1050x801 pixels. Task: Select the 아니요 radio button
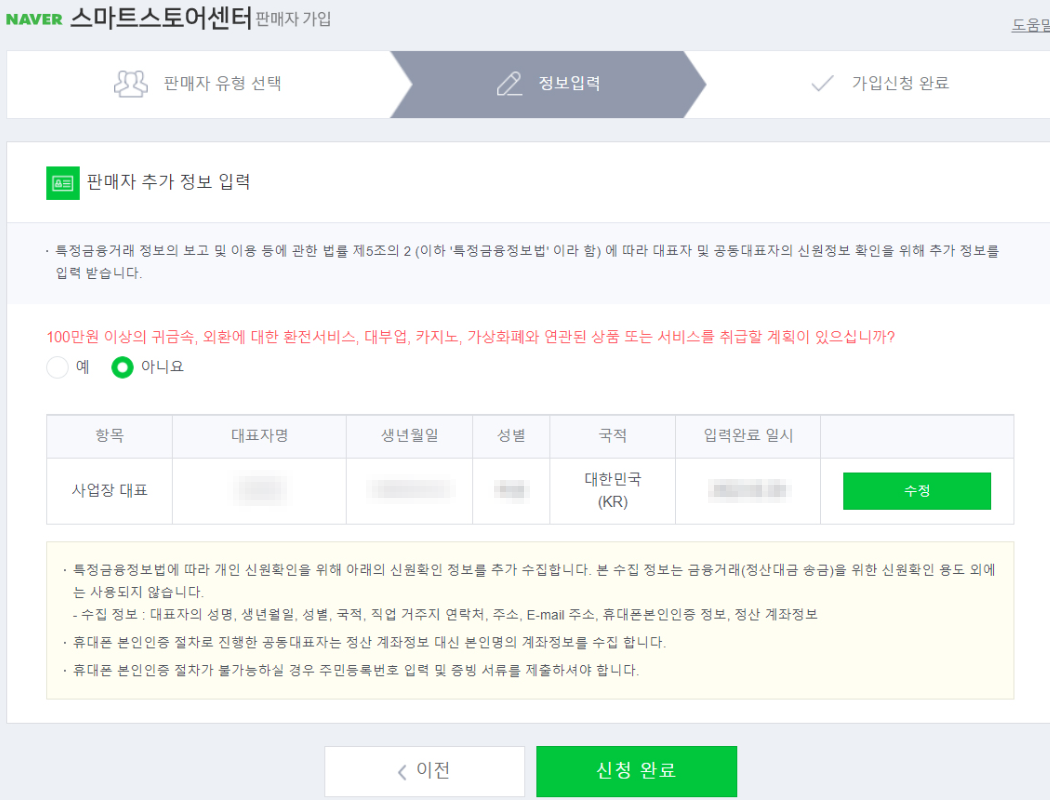point(123,367)
